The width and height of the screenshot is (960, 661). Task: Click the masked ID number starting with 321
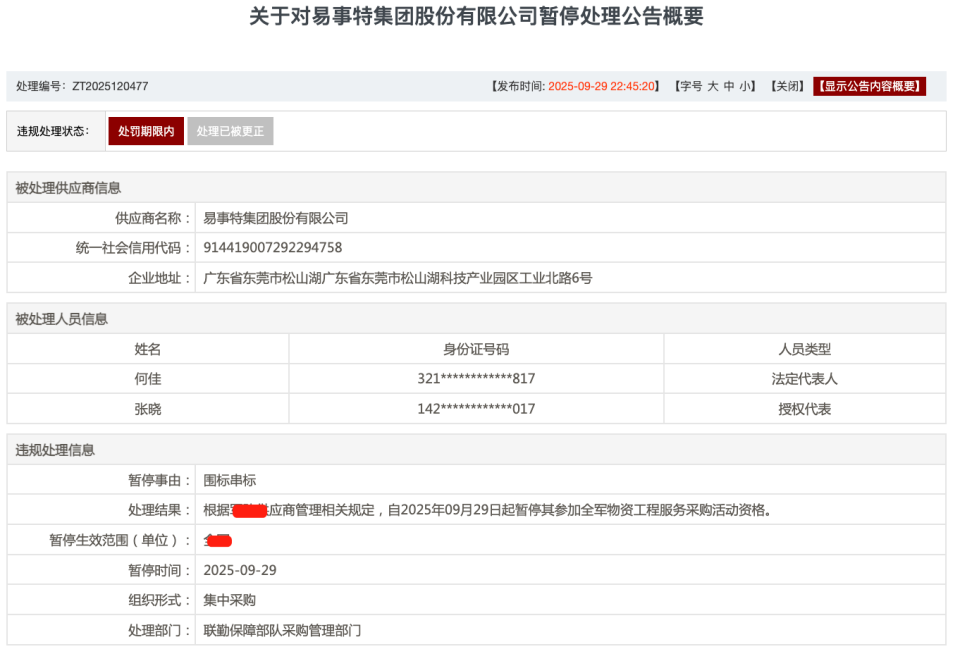(x=476, y=379)
